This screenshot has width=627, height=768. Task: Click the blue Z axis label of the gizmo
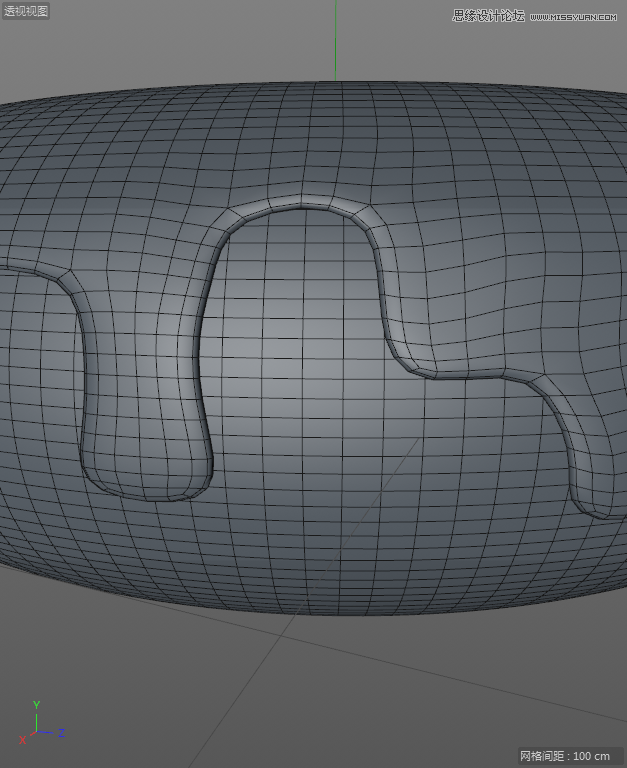pos(61,733)
